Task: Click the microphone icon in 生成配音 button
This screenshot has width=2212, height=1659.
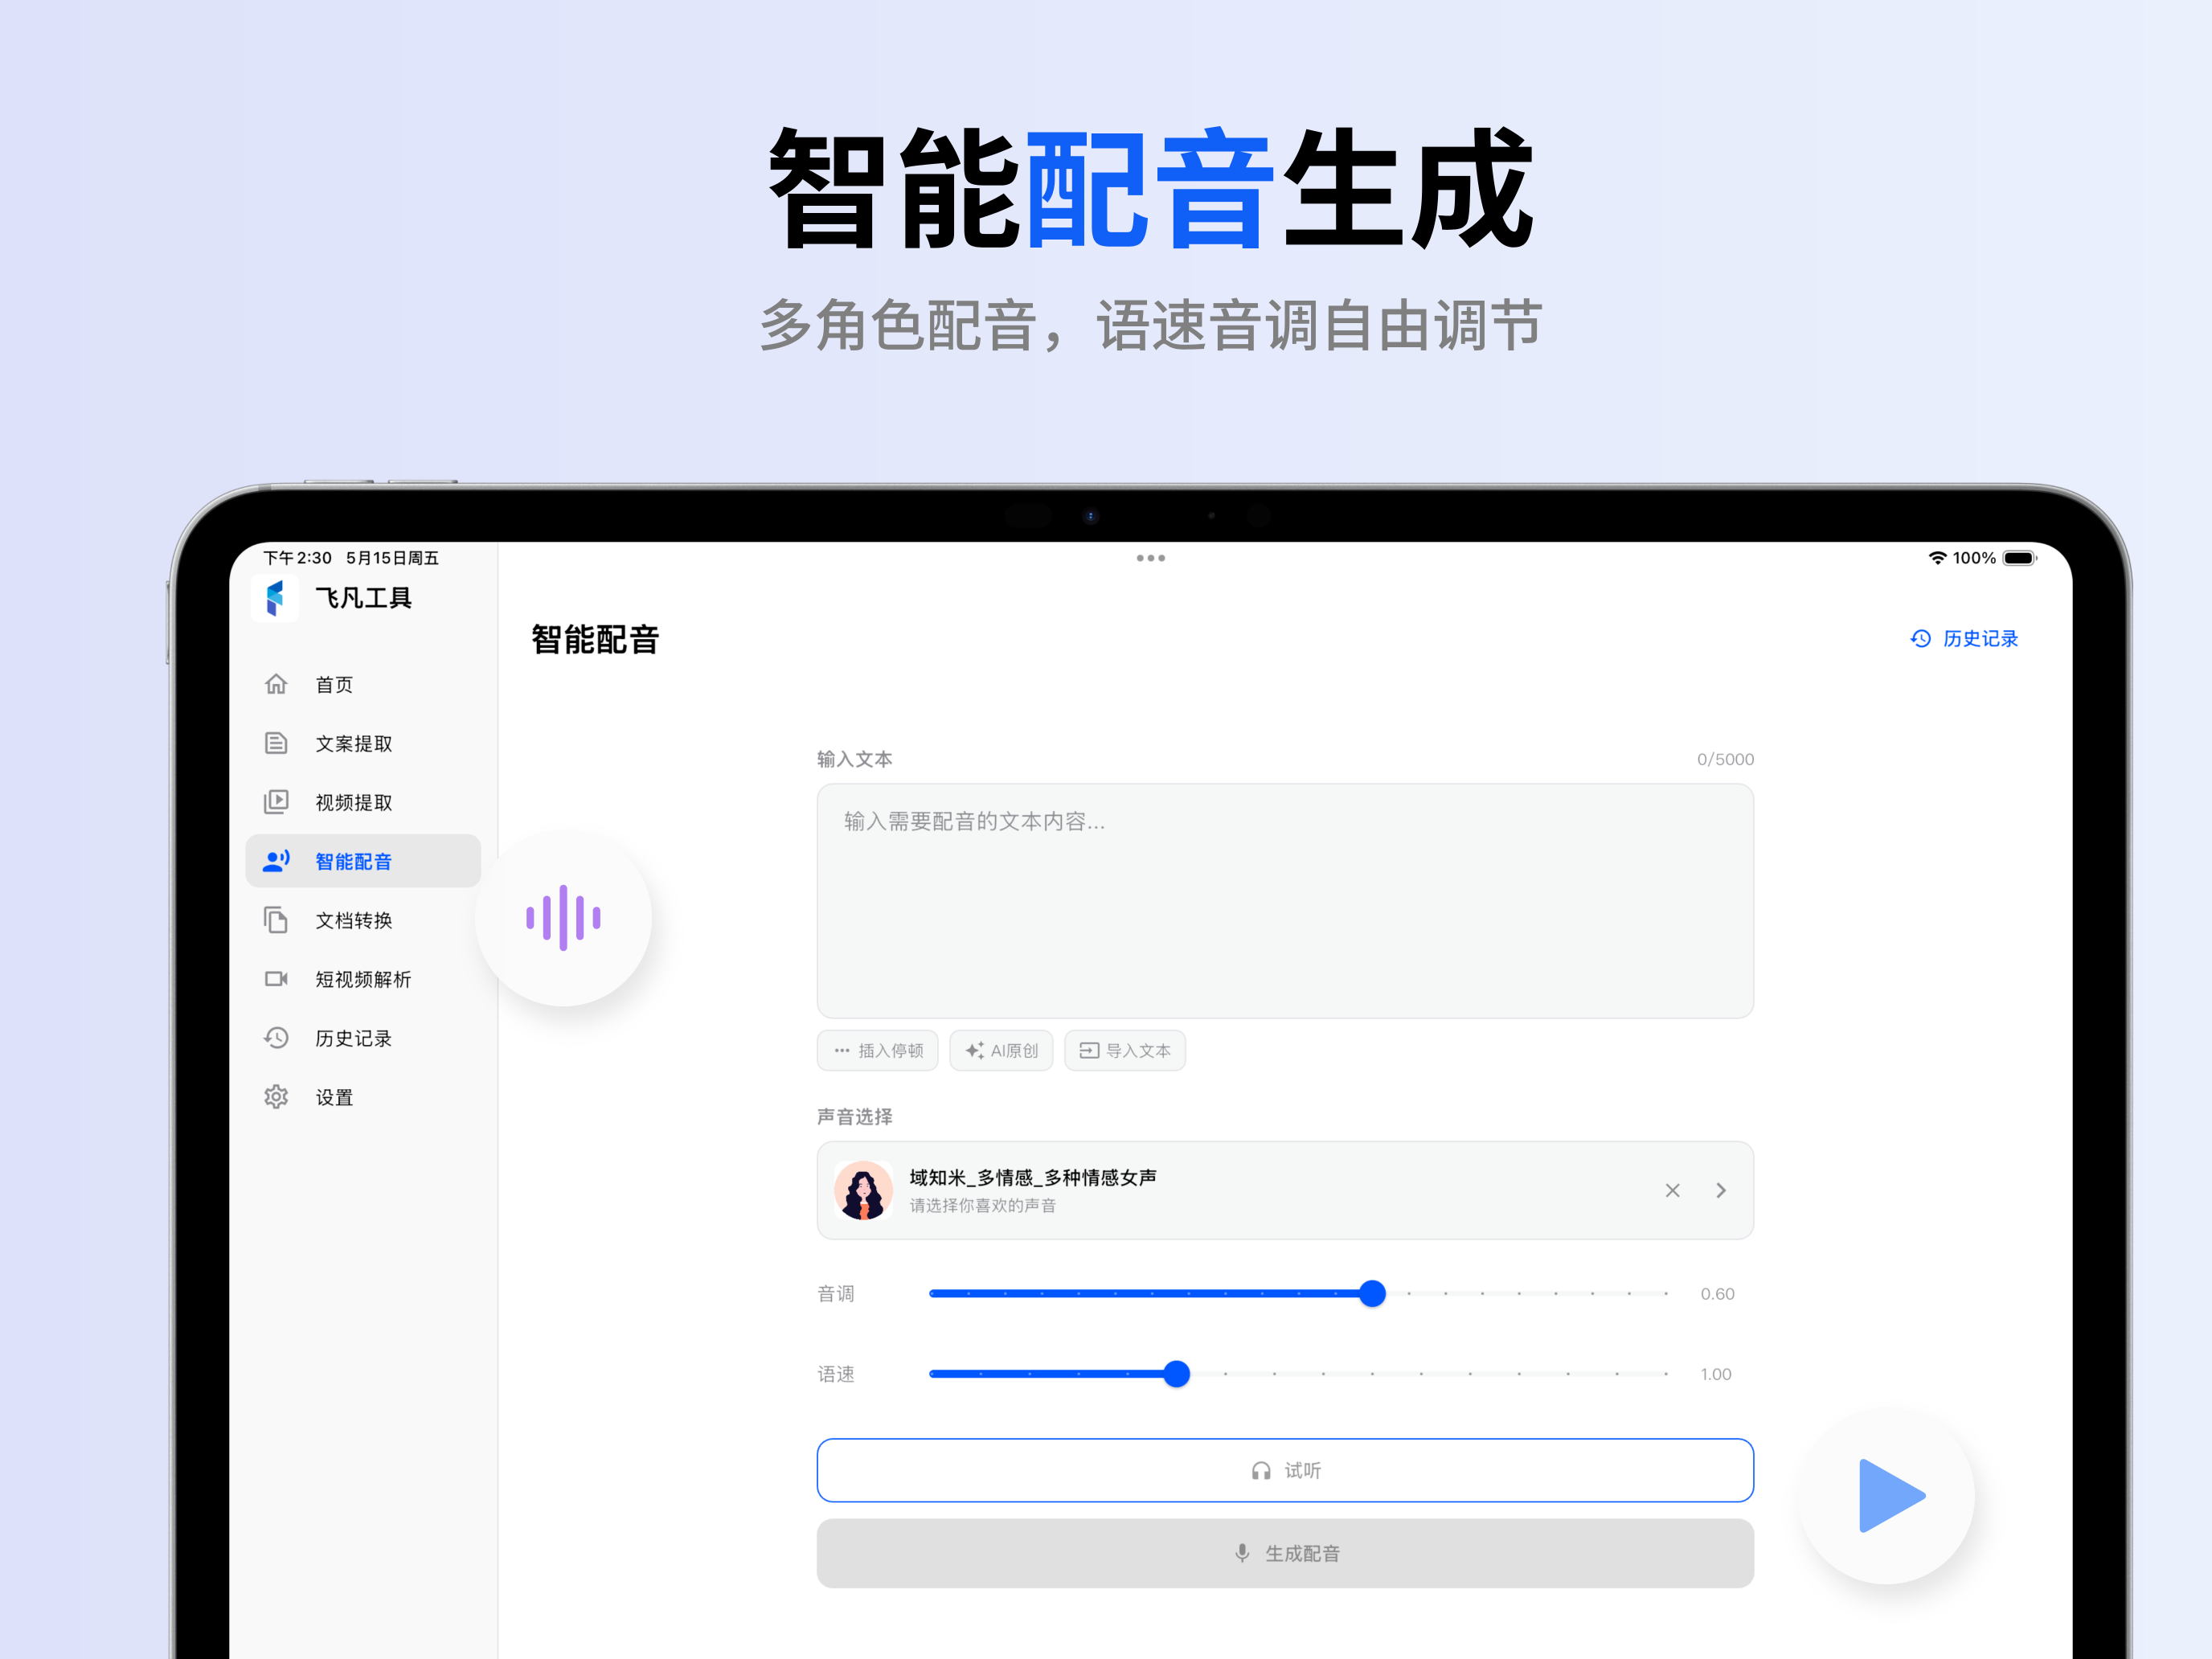Action: [1242, 1553]
